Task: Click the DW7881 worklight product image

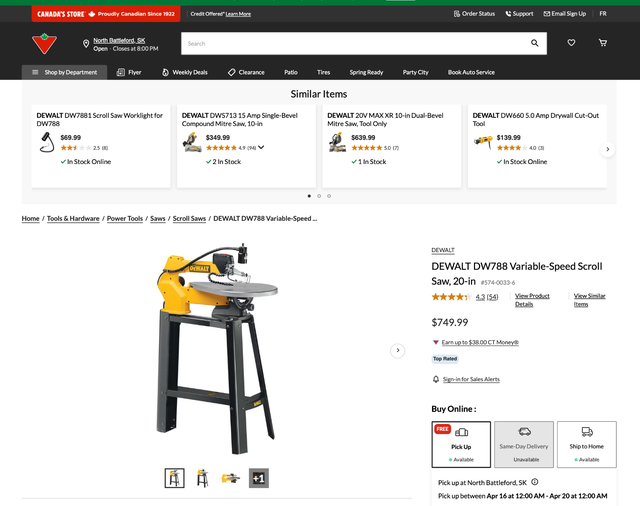Action: (47, 142)
